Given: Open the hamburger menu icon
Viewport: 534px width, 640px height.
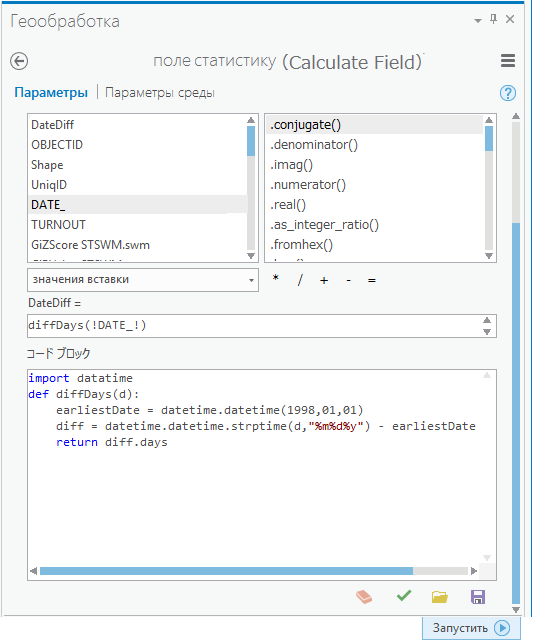Looking at the screenshot, I should [507, 61].
